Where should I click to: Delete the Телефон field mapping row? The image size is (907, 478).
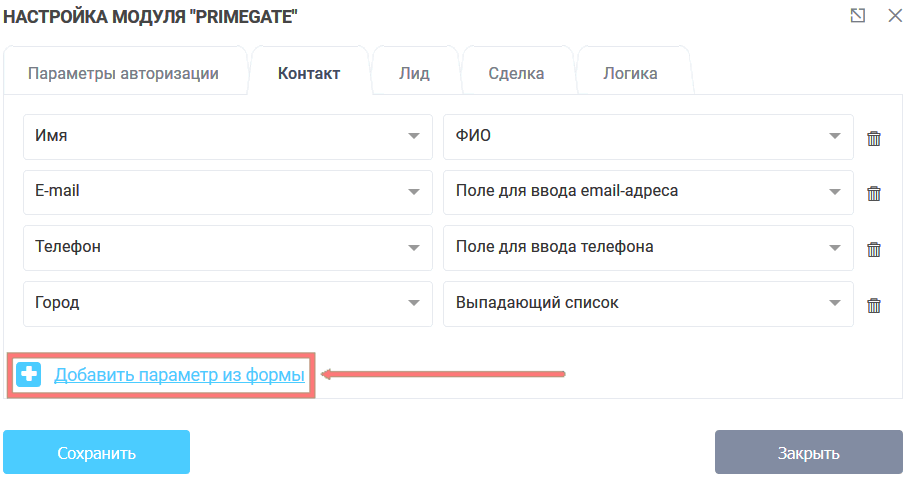pyautogui.click(x=873, y=249)
